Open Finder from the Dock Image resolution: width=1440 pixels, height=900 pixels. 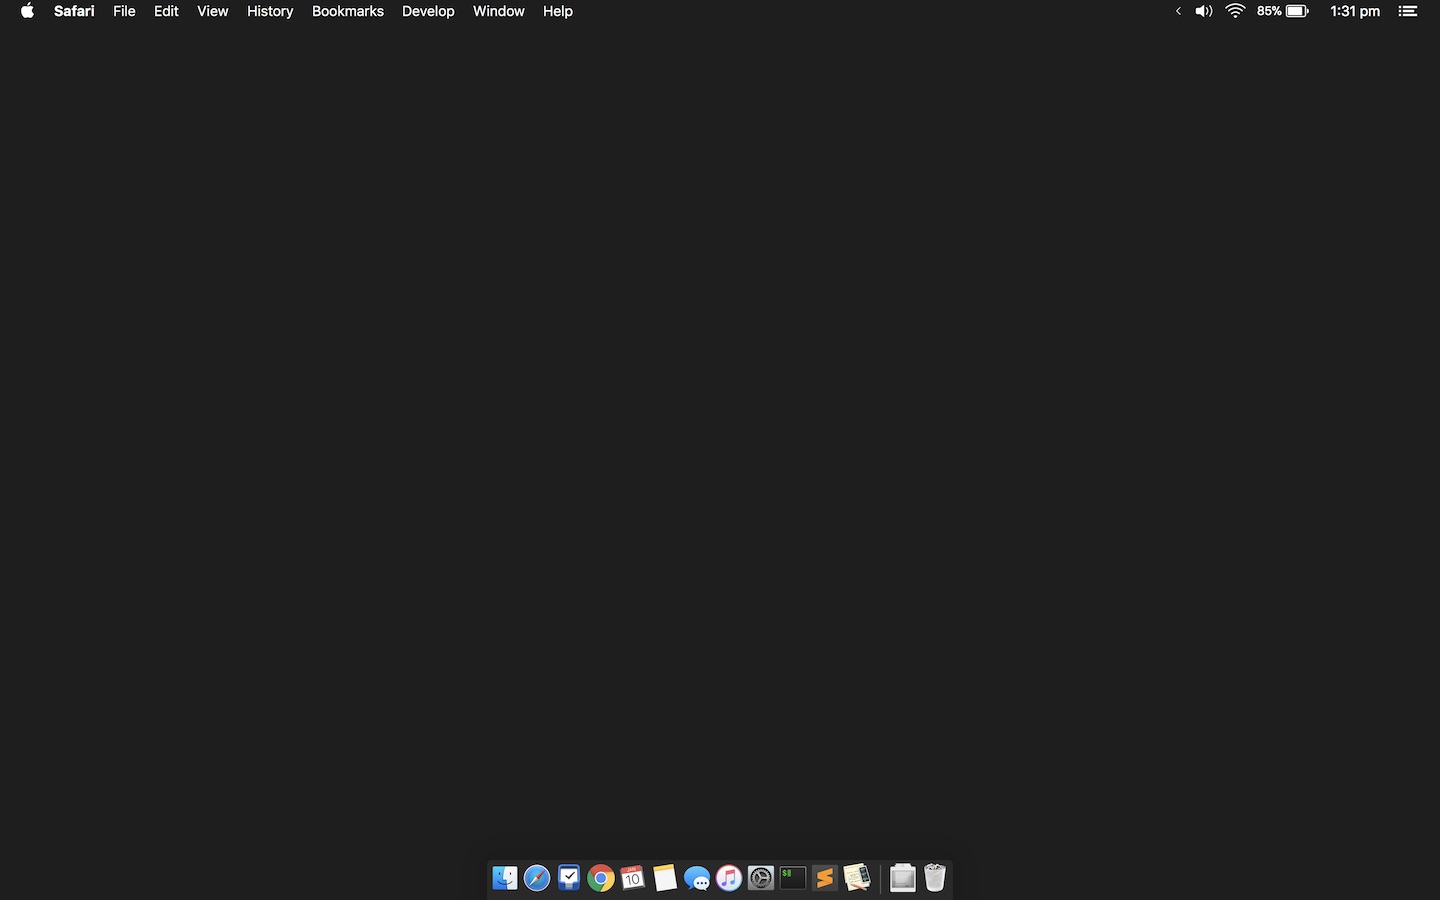tap(505, 878)
